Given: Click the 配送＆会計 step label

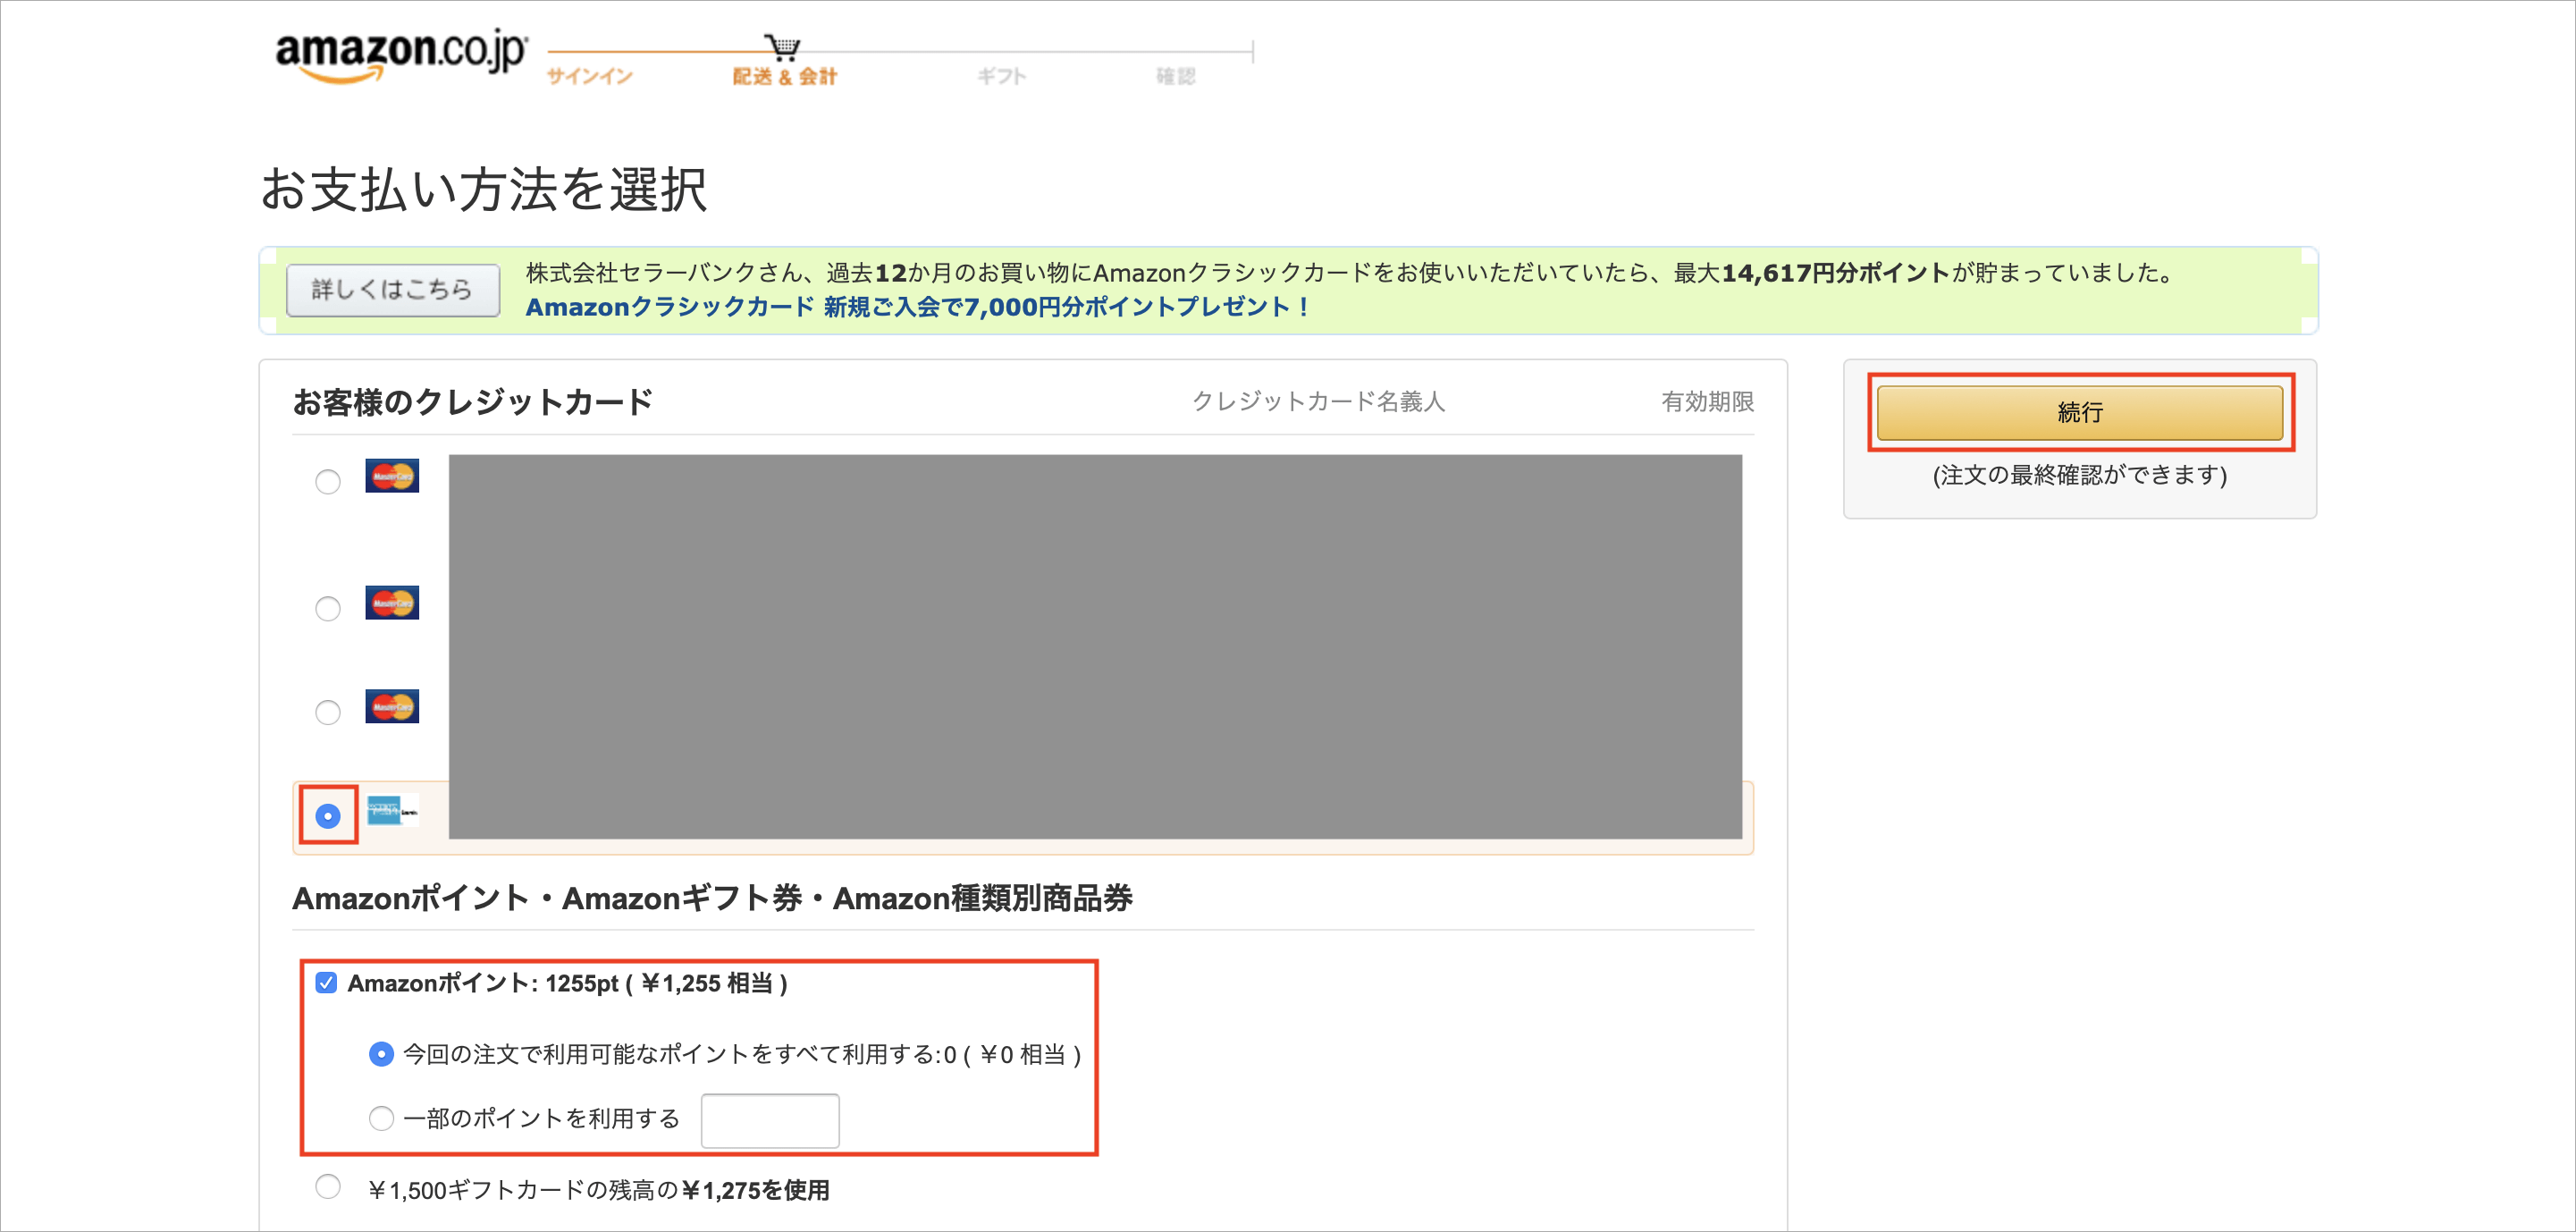Looking at the screenshot, I should (784, 75).
